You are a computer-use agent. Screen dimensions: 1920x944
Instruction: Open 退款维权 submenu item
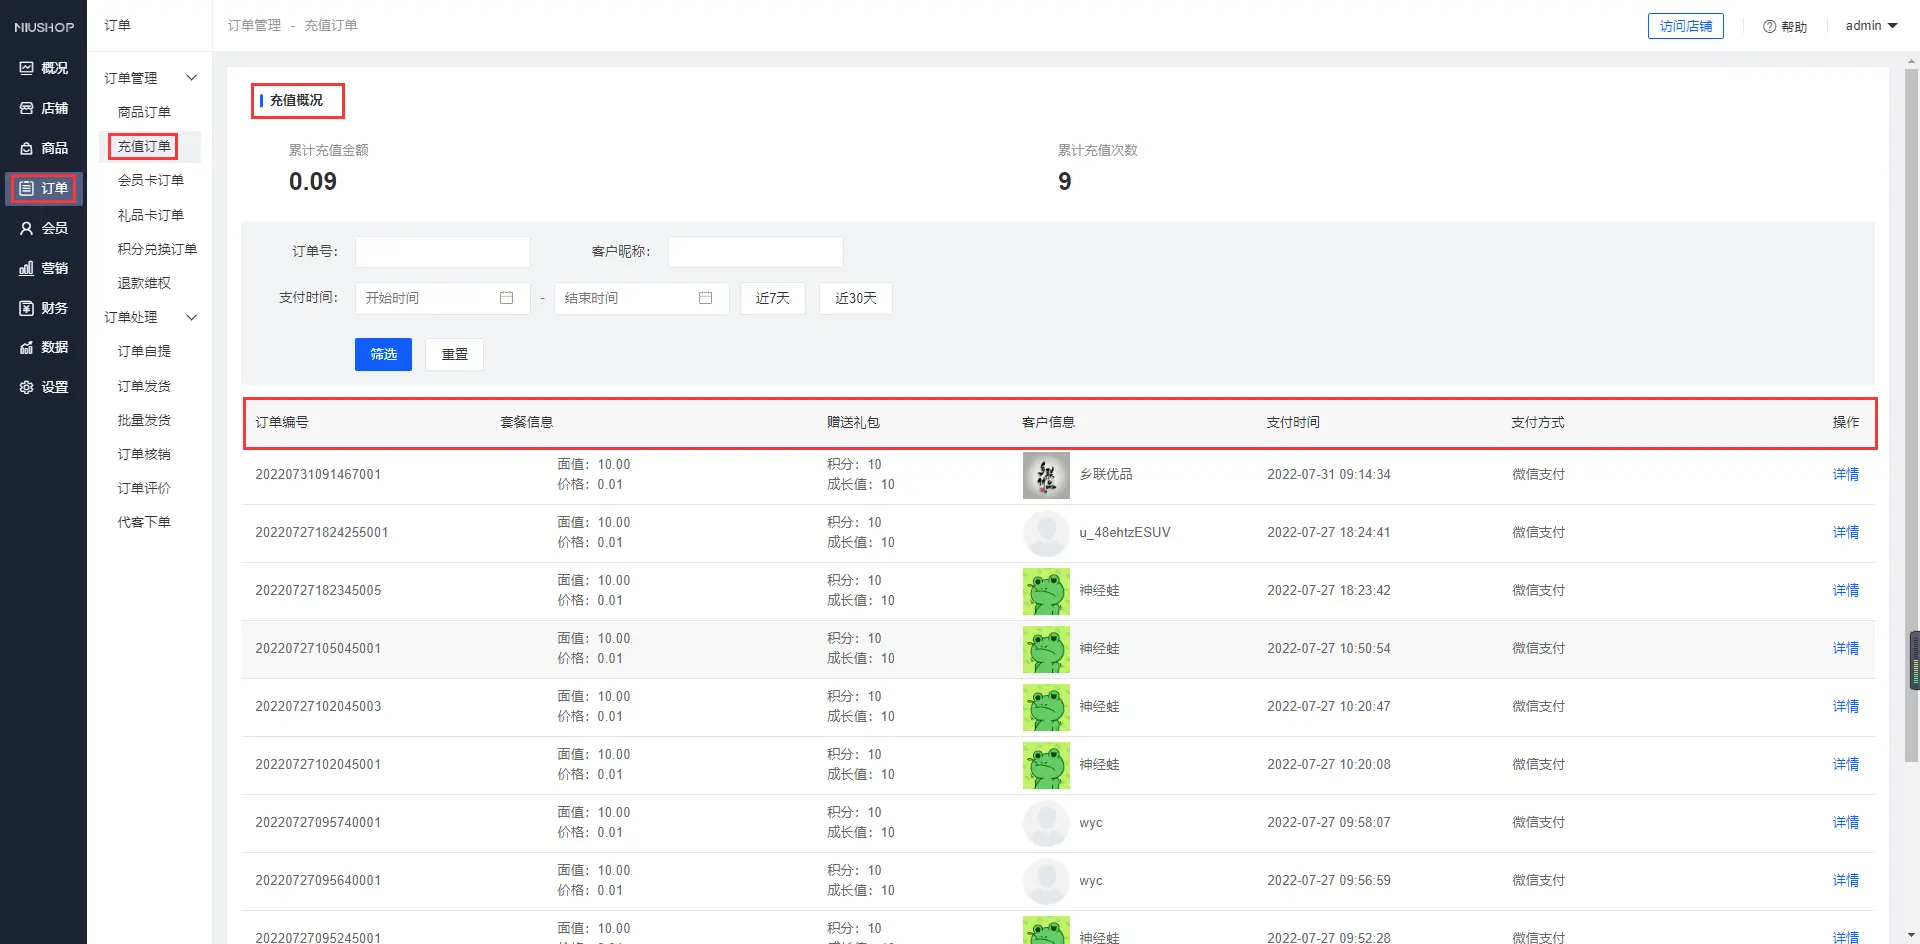tap(144, 283)
